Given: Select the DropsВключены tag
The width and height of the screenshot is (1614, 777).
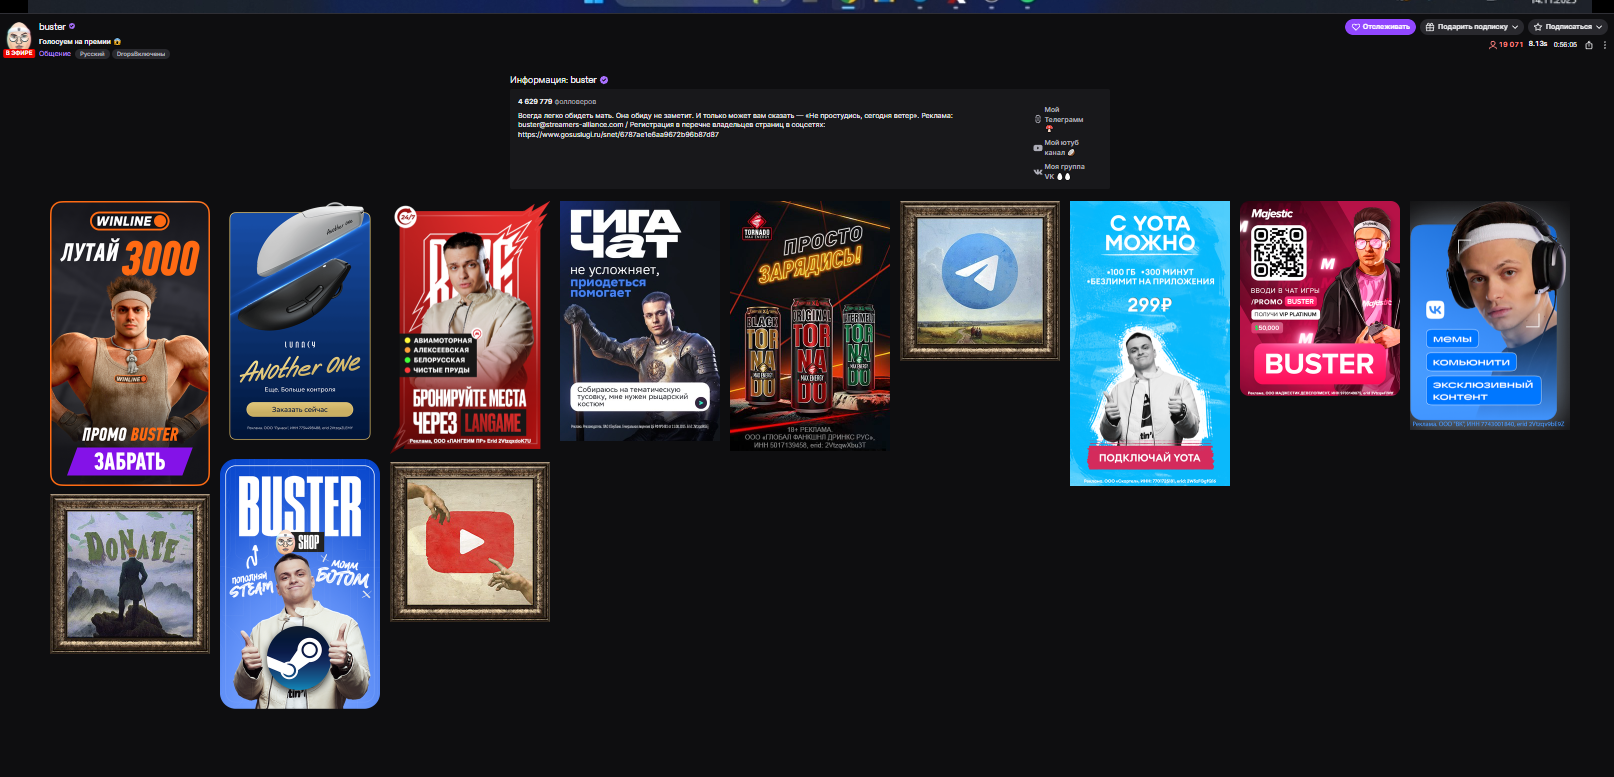Looking at the screenshot, I should 140,54.
